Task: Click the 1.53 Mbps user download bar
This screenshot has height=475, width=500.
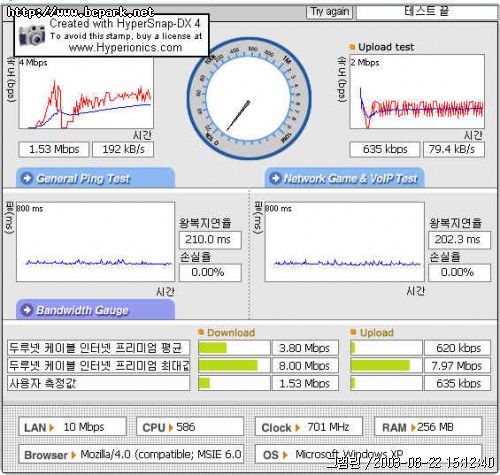Action: 234,383
